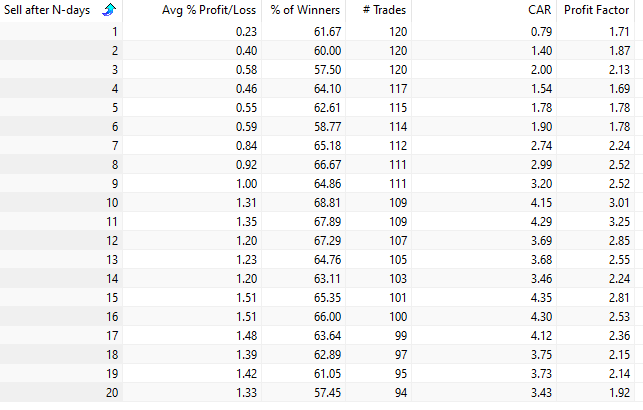The height and width of the screenshot is (410, 643).
Task: Click the 57.50 % of Winners cell
Action: [x=303, y=70]
